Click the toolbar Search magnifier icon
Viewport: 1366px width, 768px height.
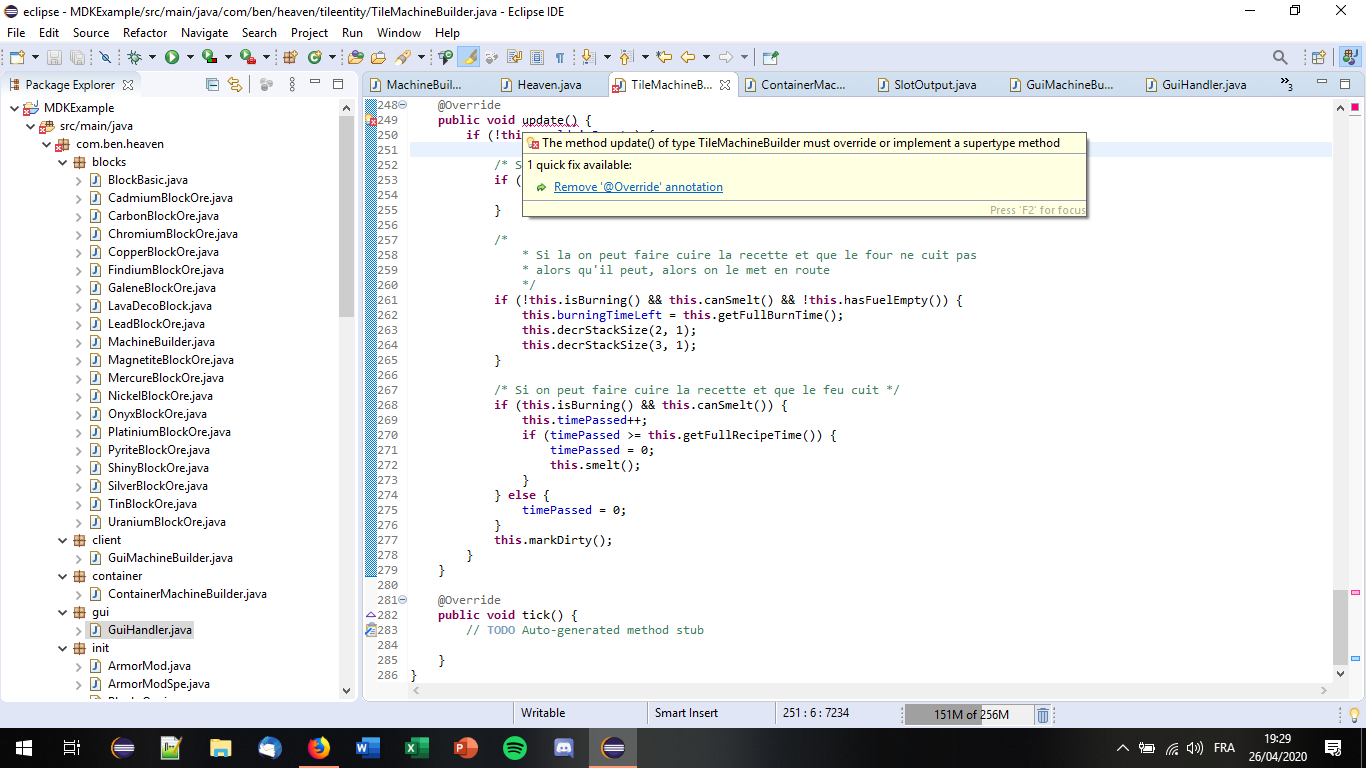(1280, 58)
